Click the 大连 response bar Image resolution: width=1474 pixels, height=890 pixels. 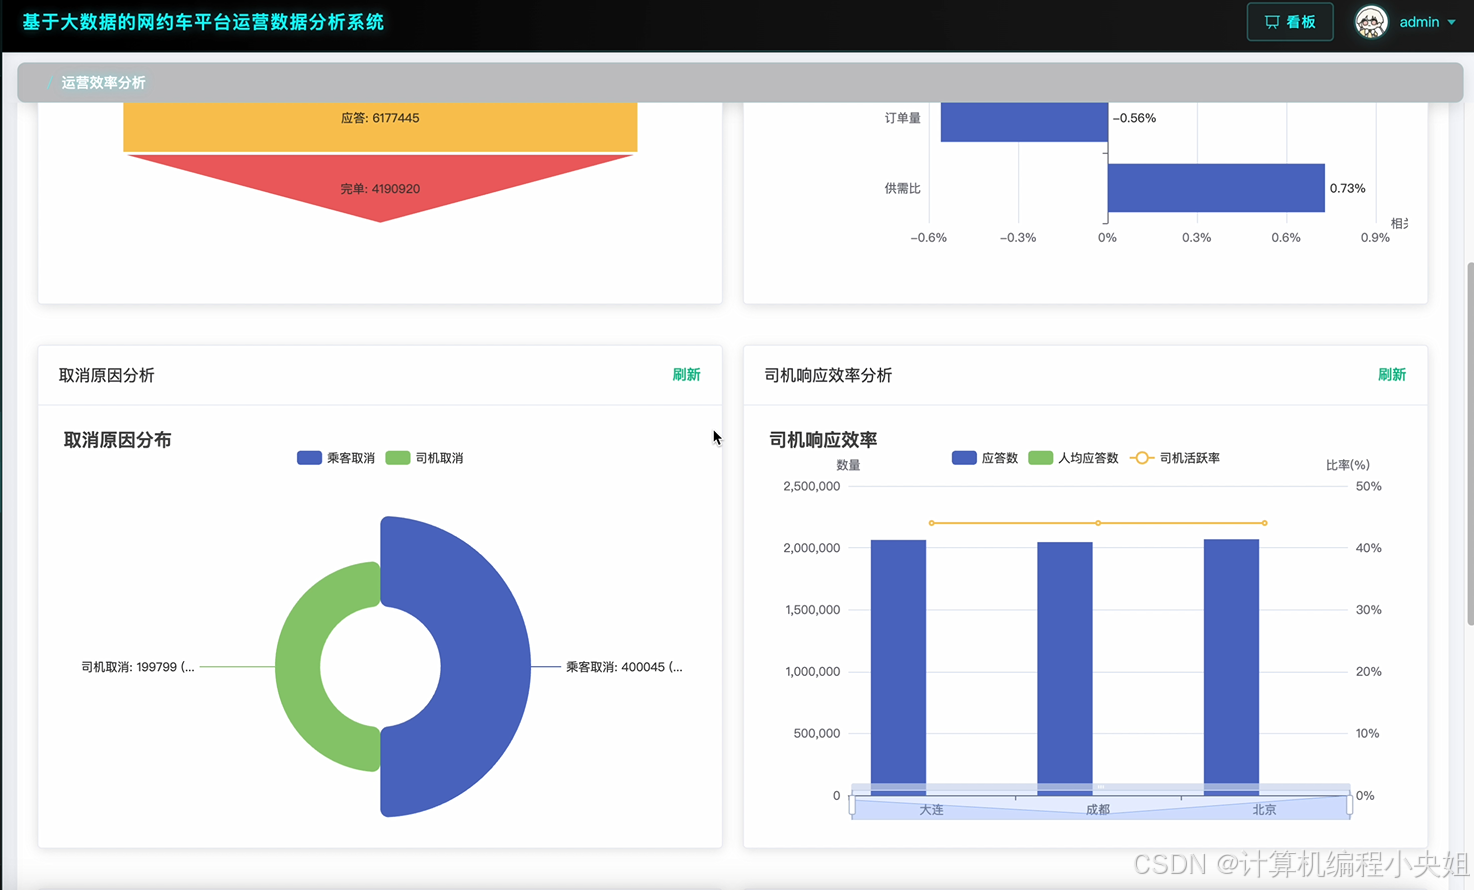tap(898, 667)
